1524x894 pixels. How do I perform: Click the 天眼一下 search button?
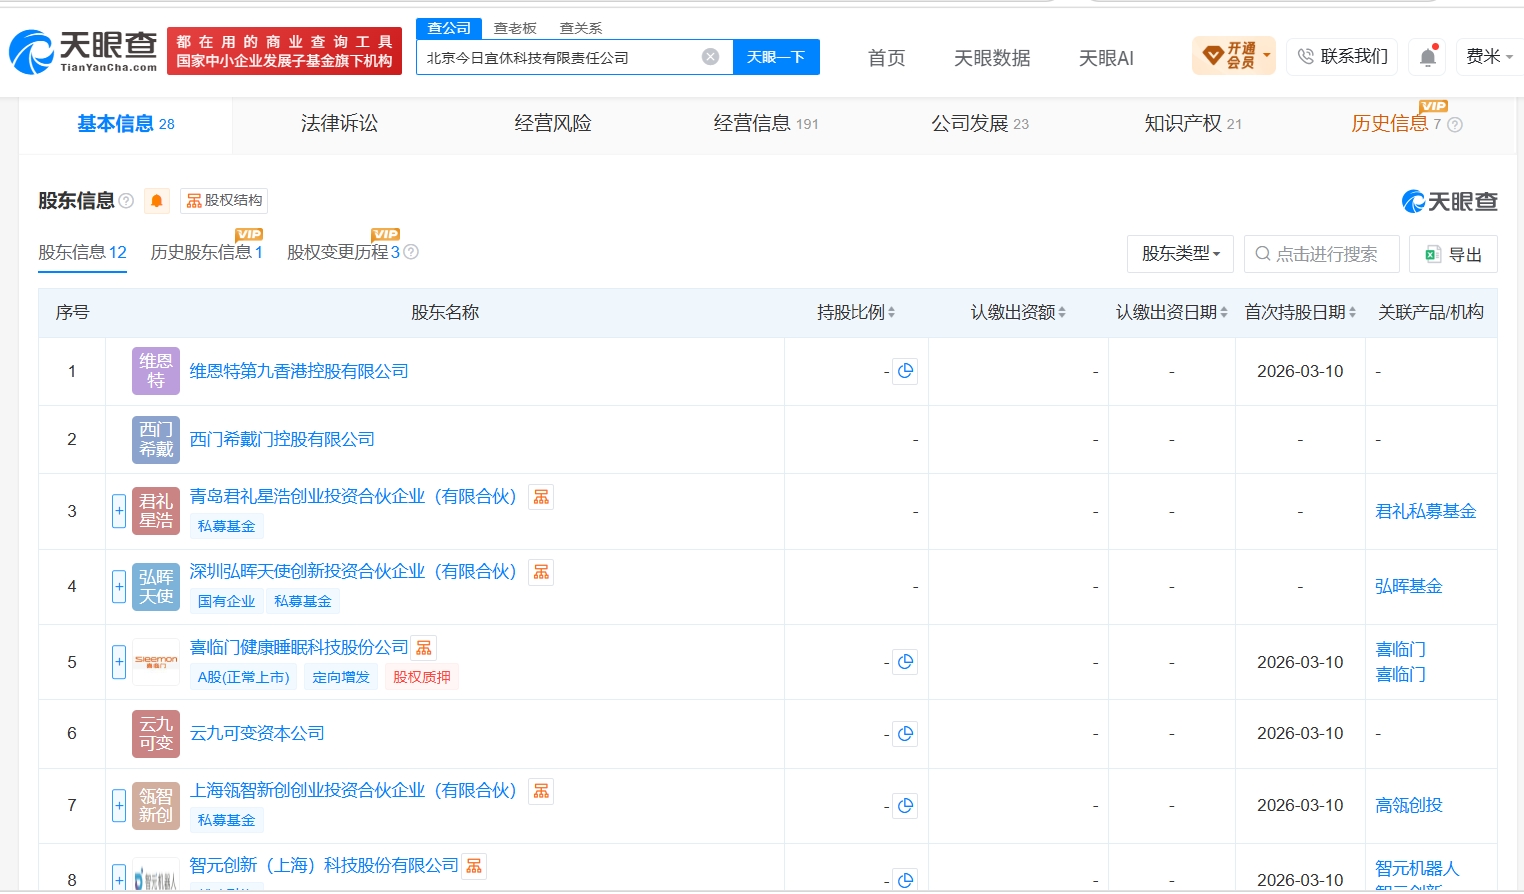[x=776, y=57]
